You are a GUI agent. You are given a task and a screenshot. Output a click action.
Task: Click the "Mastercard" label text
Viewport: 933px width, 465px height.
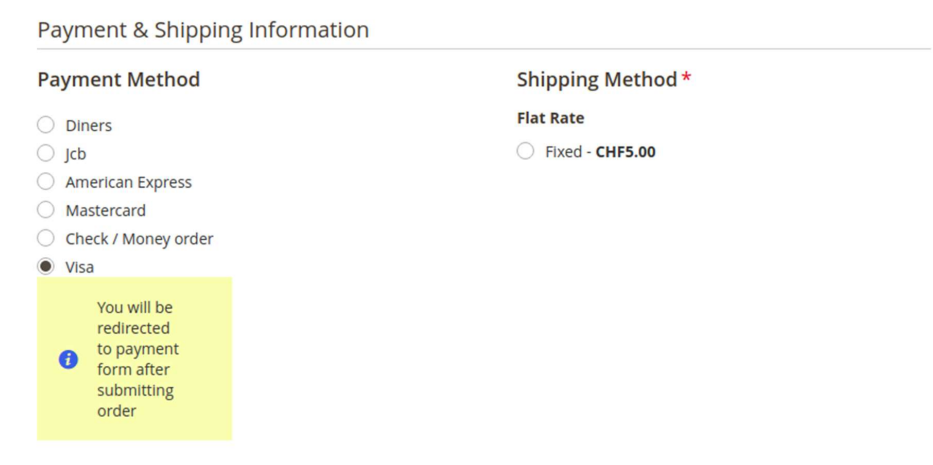[105, 211]
